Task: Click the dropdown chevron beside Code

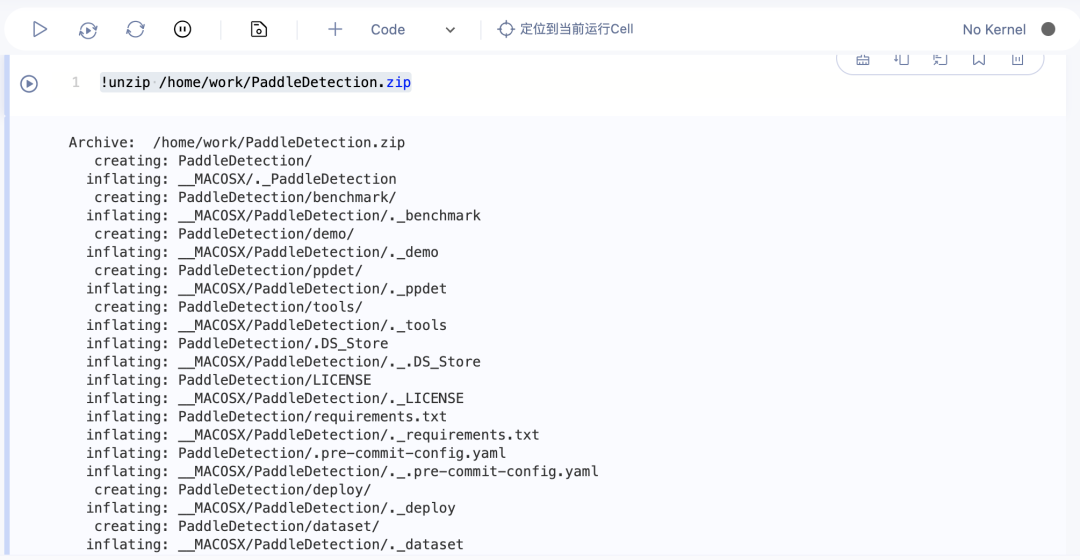Action: [450, 30]
